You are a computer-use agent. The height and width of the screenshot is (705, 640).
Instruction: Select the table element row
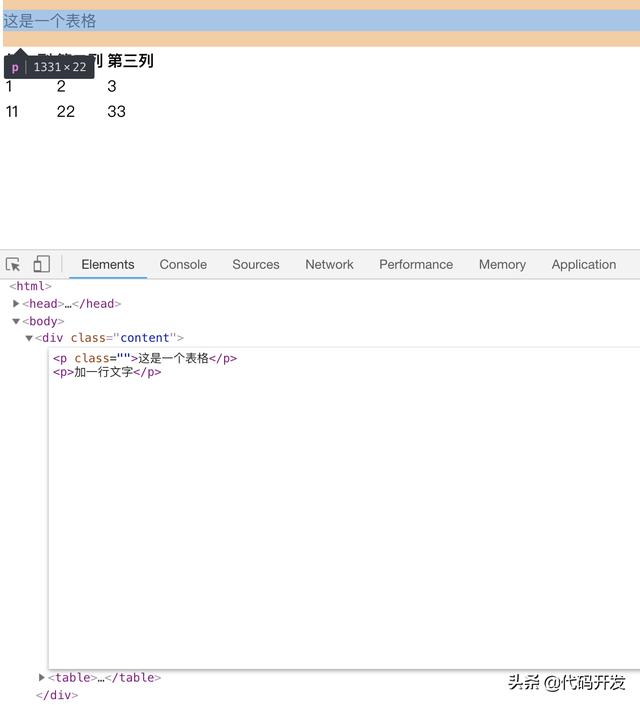pos(104,677)
